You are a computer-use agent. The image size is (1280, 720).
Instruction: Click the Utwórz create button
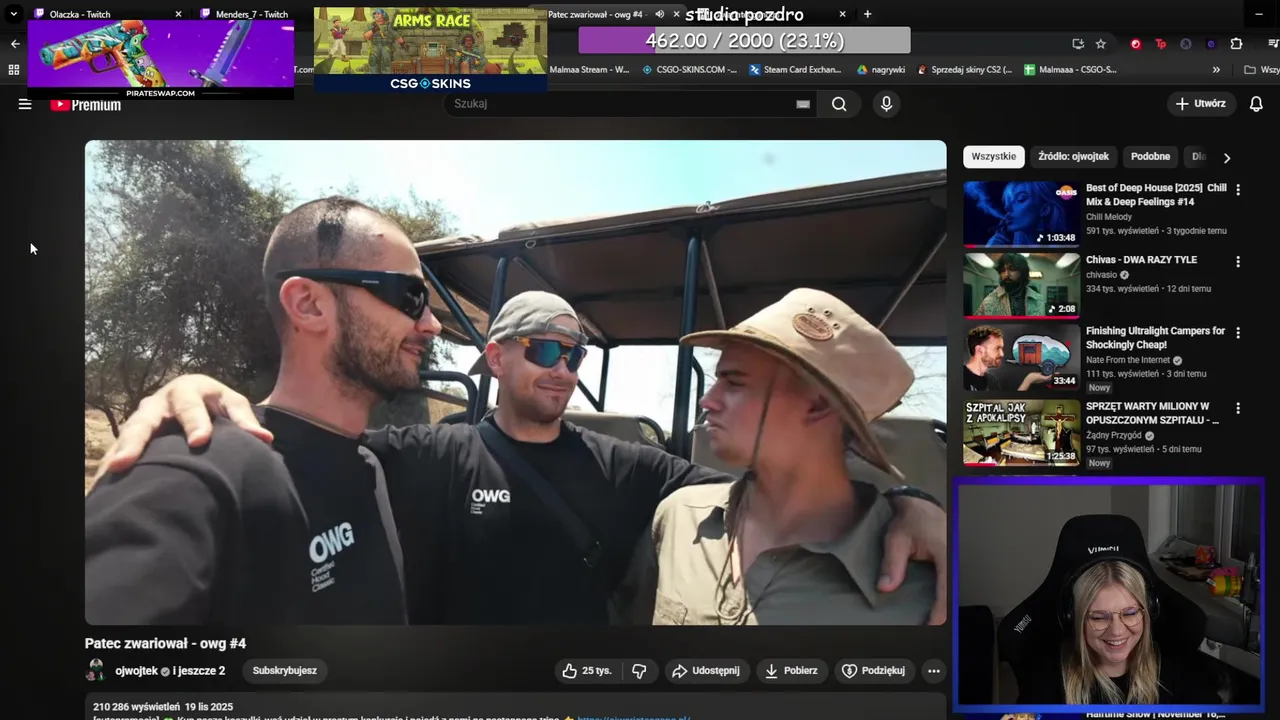coord(1201,104)
